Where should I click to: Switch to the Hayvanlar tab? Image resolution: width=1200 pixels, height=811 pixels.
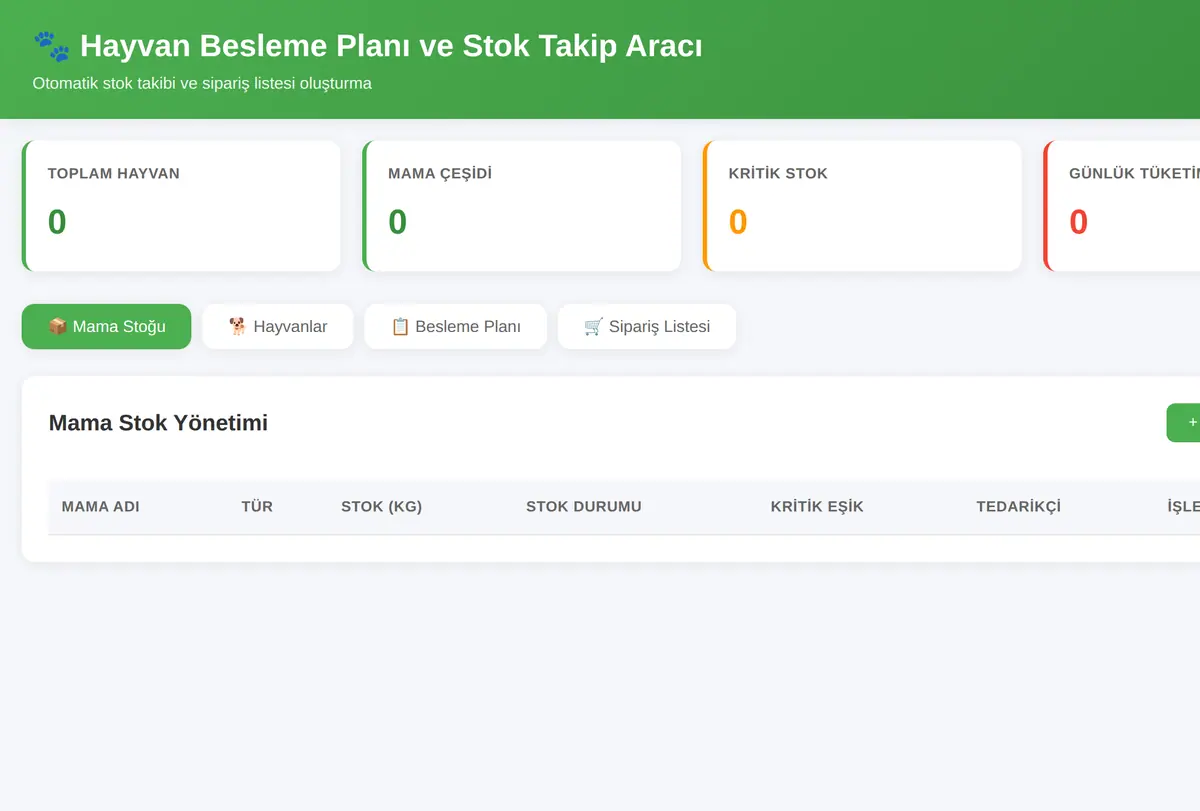pyautogui.click(x=278, y=326)
